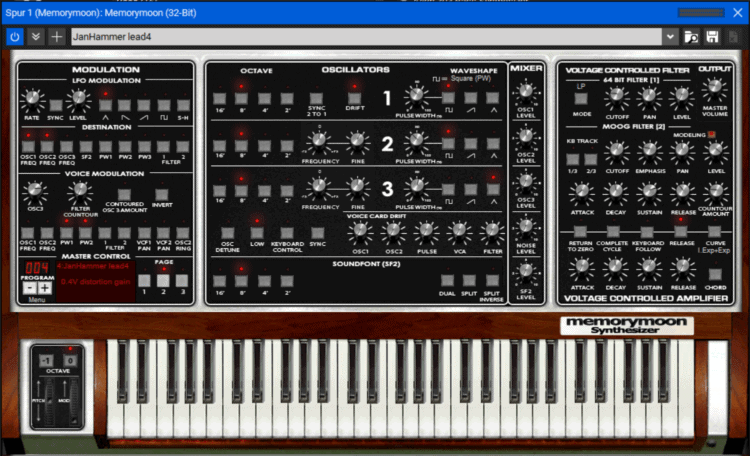Click keyboard octave -1 button

(46, 361)
